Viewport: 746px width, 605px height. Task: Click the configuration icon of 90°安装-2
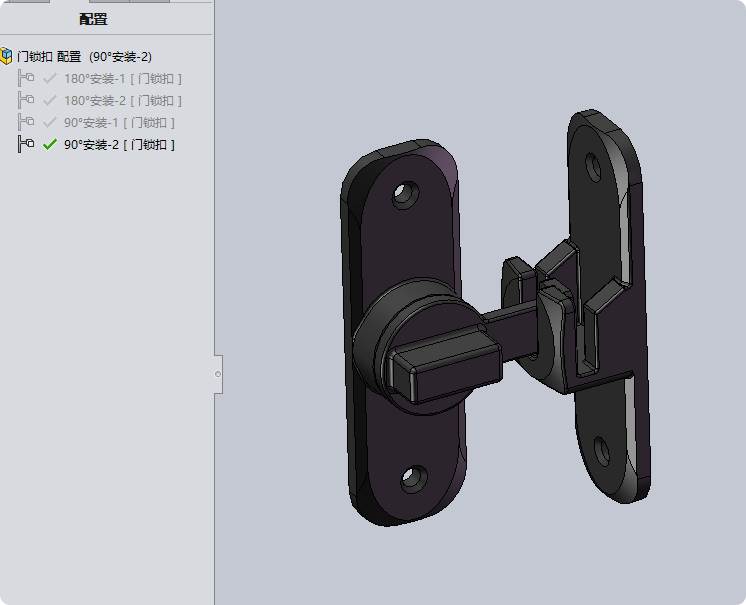[26, 144]
